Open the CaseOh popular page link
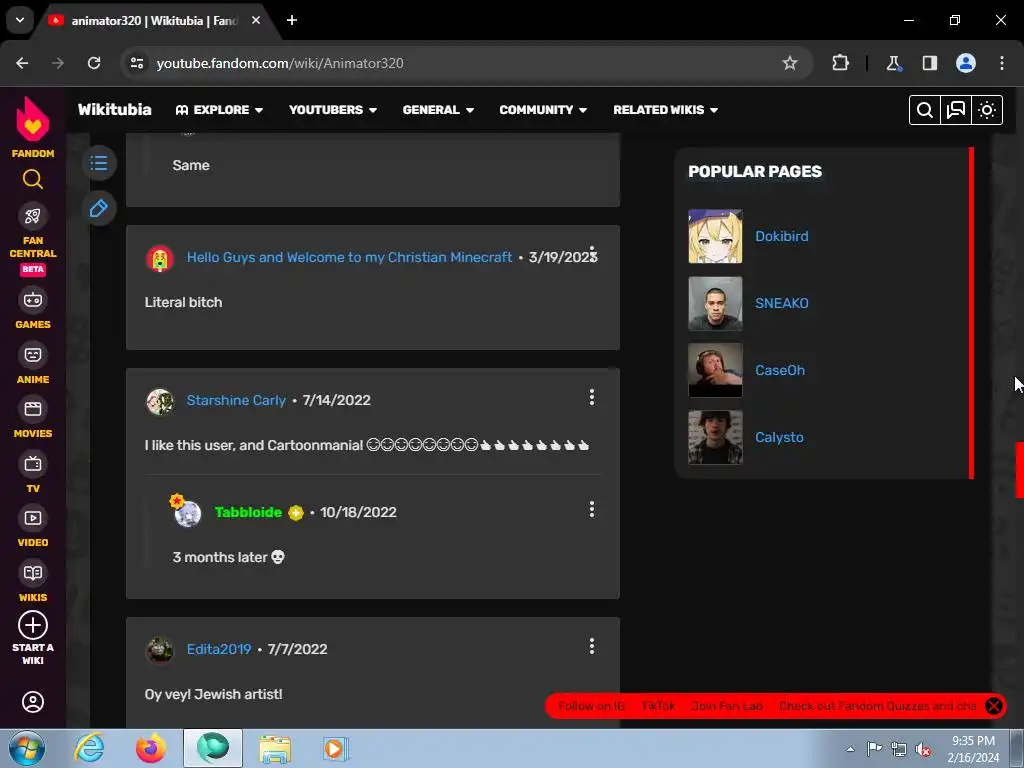This screenshot has width=1024, height=768. click(x=780, y=370)
